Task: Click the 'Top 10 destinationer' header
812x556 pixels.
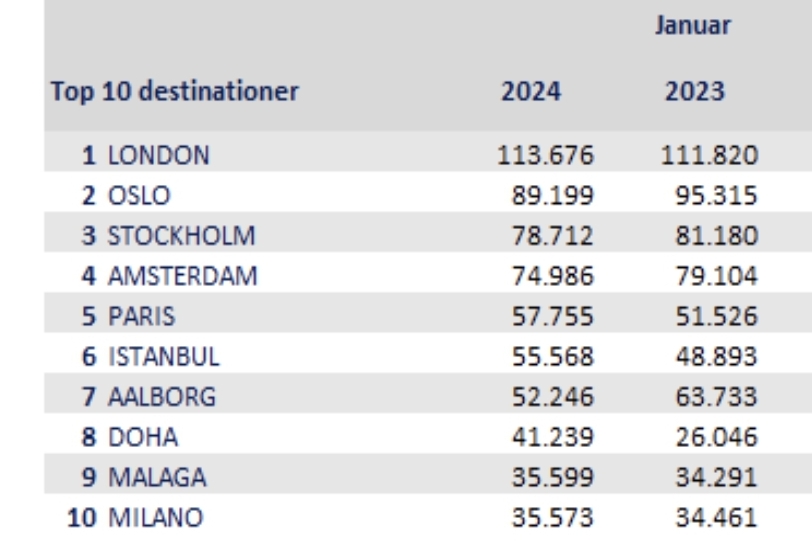Action: pyautogui.click(x=173, y=93)
